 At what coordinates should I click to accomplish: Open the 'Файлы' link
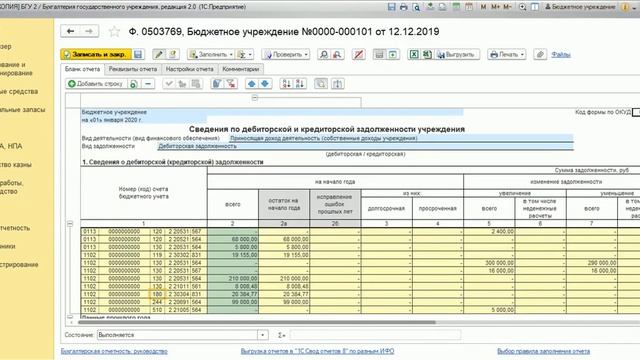coord(560,54)
